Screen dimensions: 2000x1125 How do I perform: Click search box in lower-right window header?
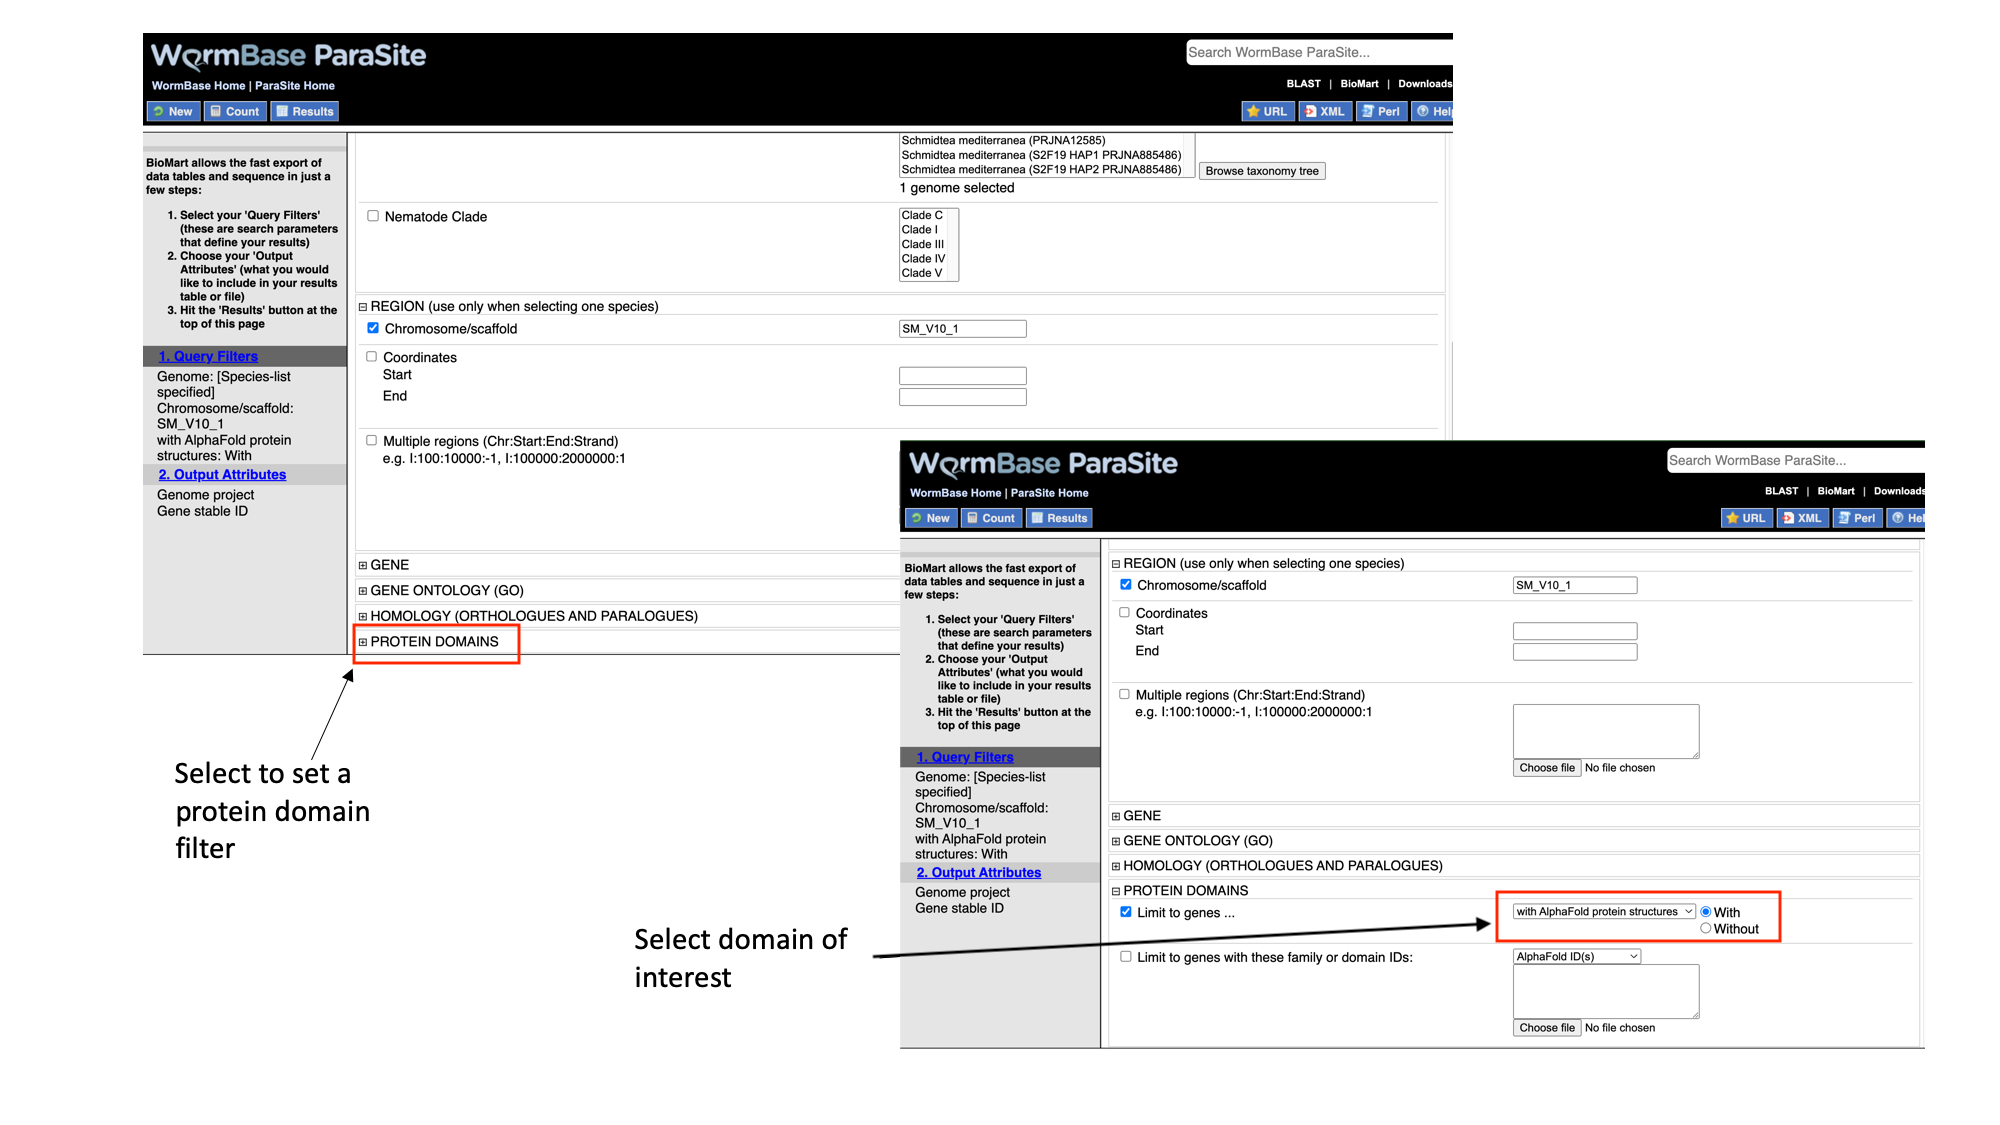pos(1796,460)
